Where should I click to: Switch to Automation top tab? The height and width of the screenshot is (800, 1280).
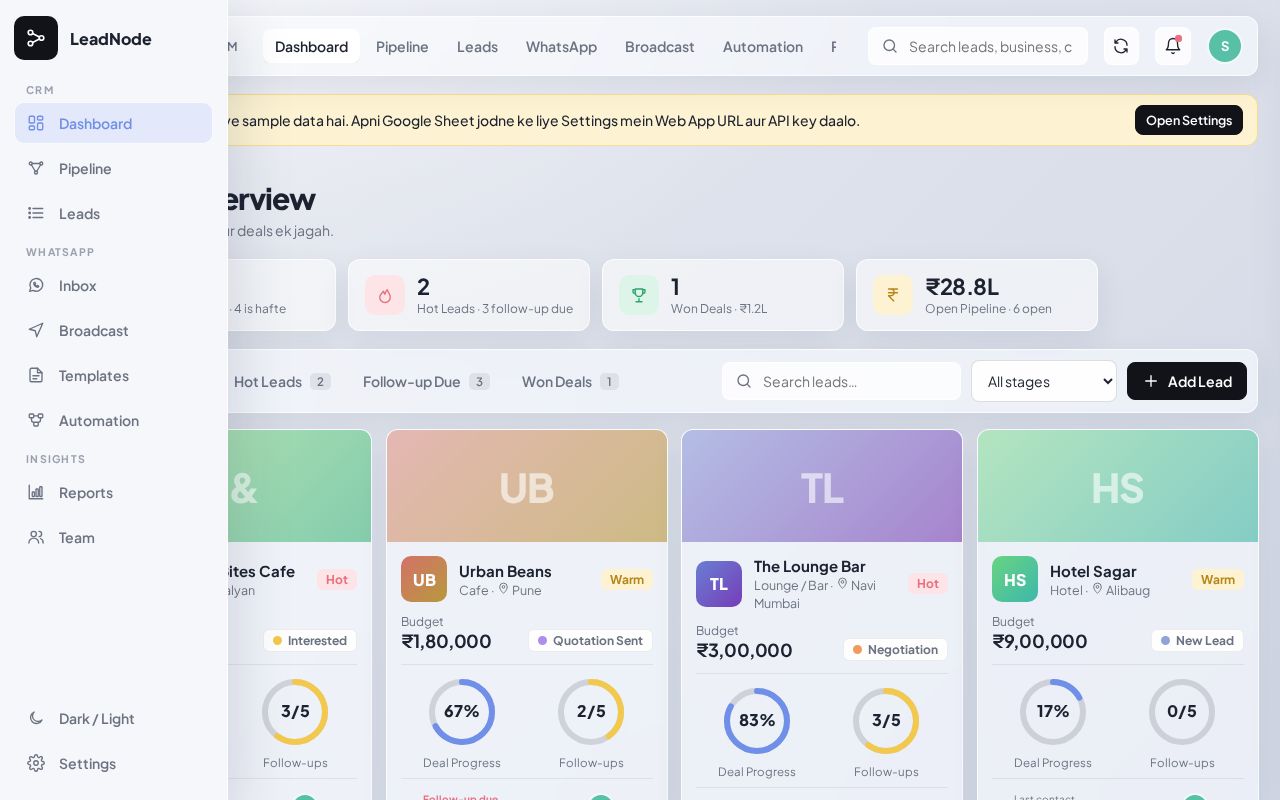[763, 46]
